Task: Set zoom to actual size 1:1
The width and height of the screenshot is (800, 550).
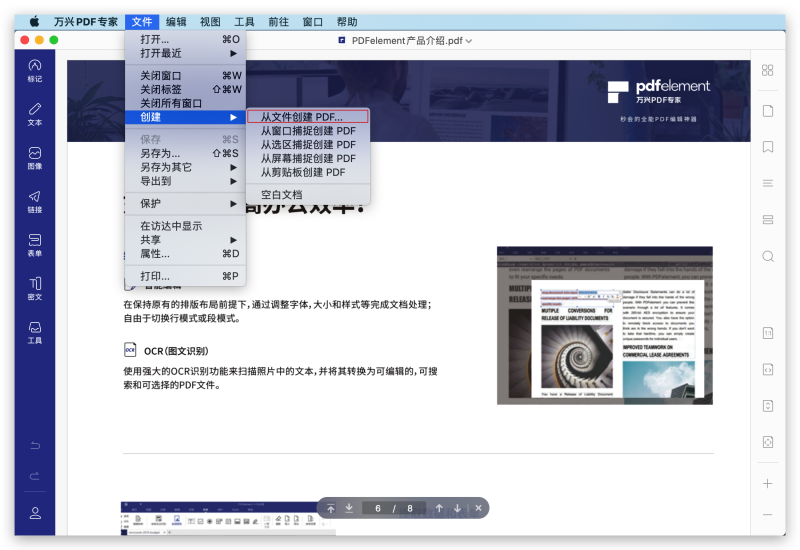Action: click(767, 333)
